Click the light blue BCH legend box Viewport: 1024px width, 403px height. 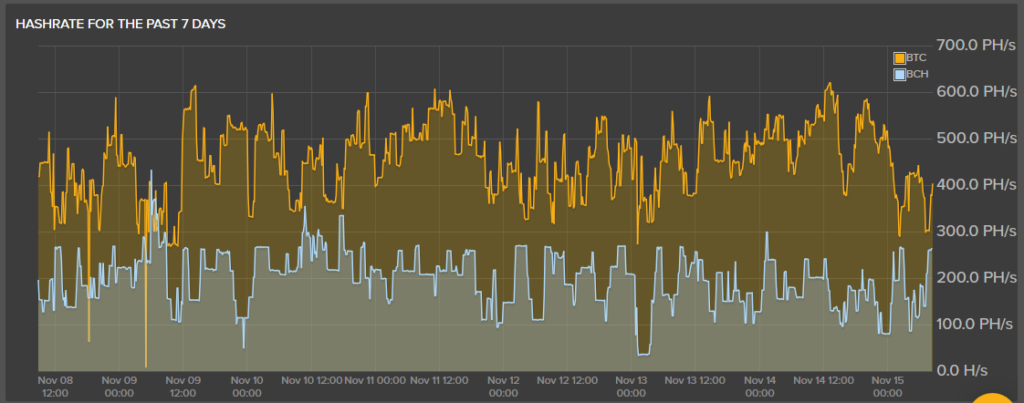pos(900,75)
